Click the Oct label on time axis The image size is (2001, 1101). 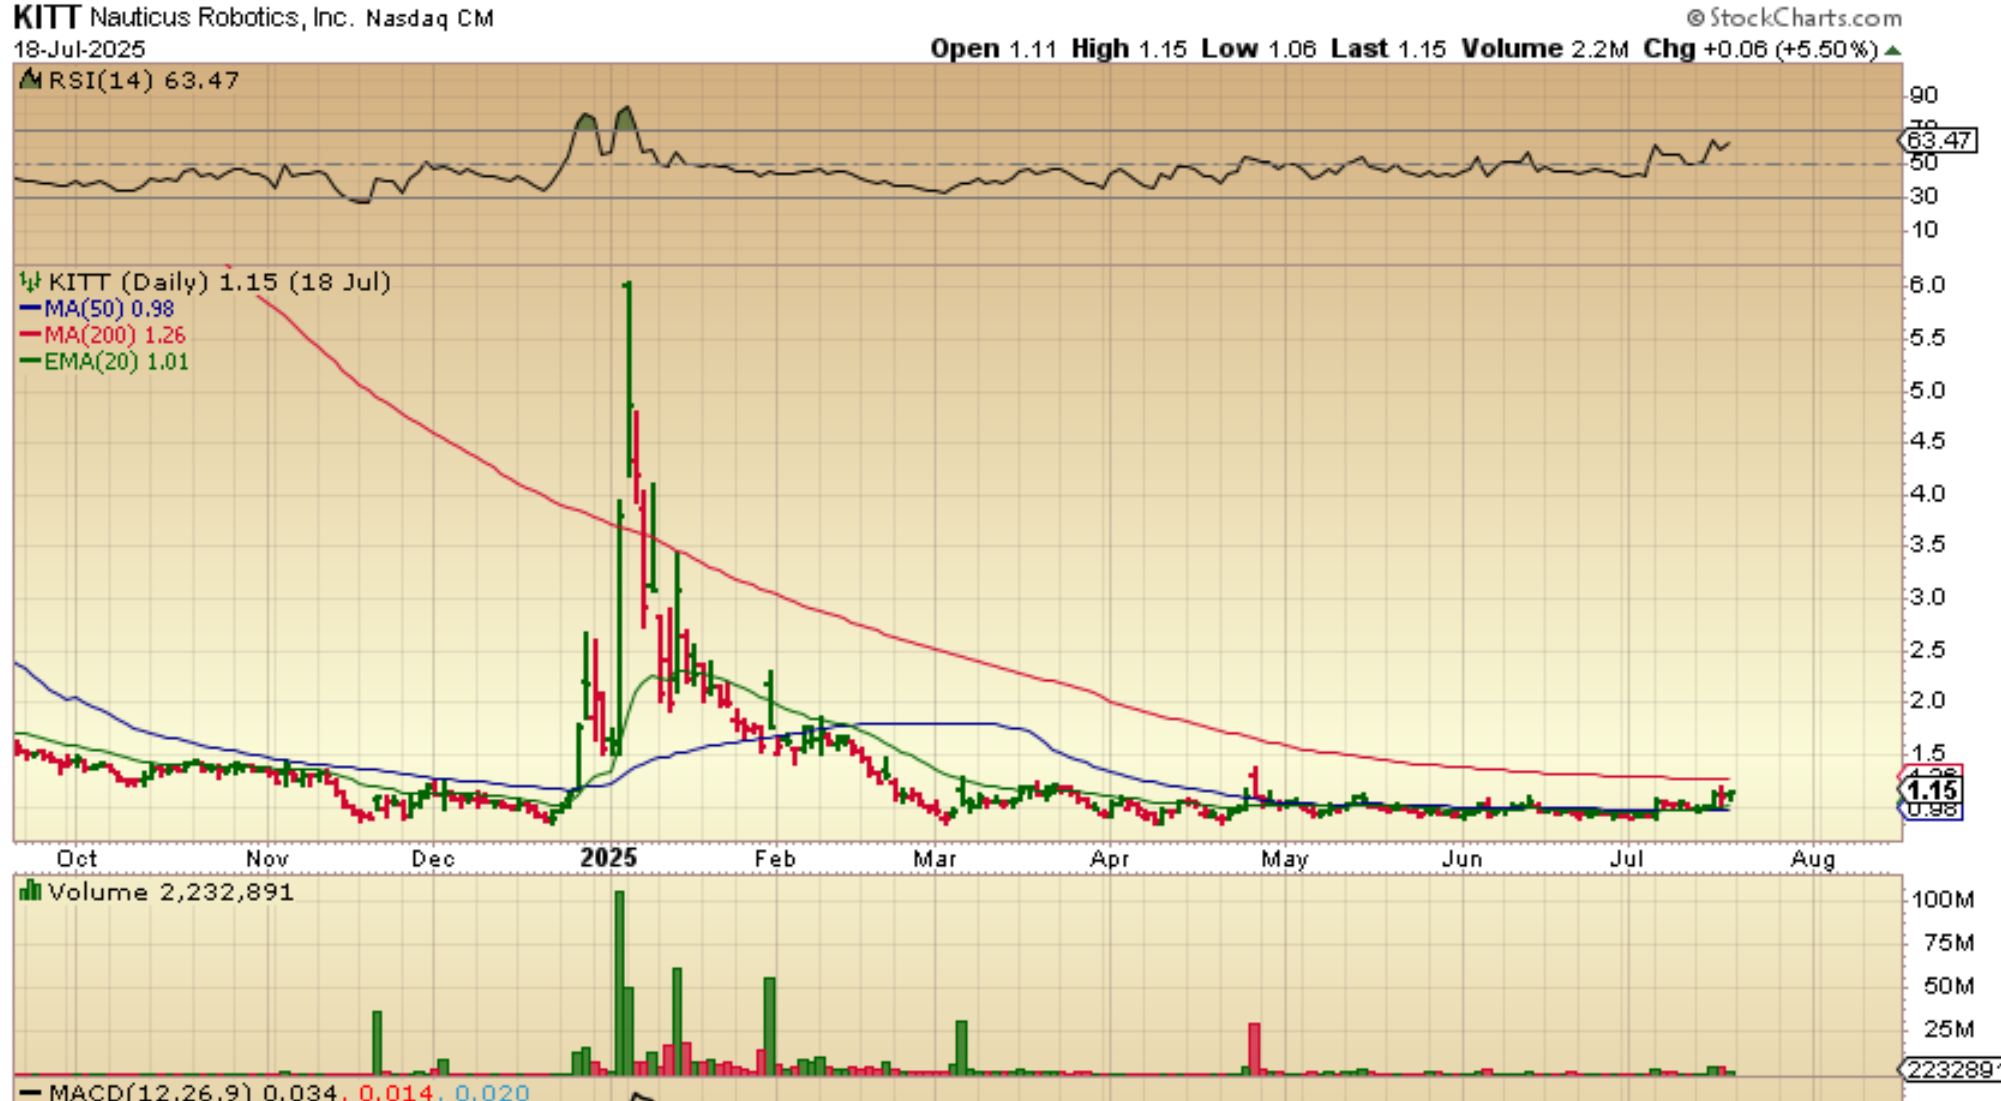tap(76, 858)
